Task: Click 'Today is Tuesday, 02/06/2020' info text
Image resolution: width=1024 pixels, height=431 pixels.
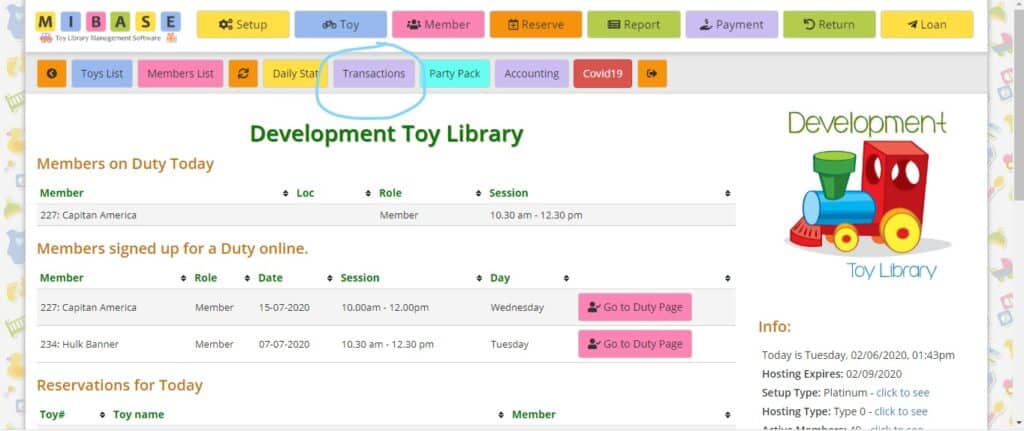Action: 858,355
